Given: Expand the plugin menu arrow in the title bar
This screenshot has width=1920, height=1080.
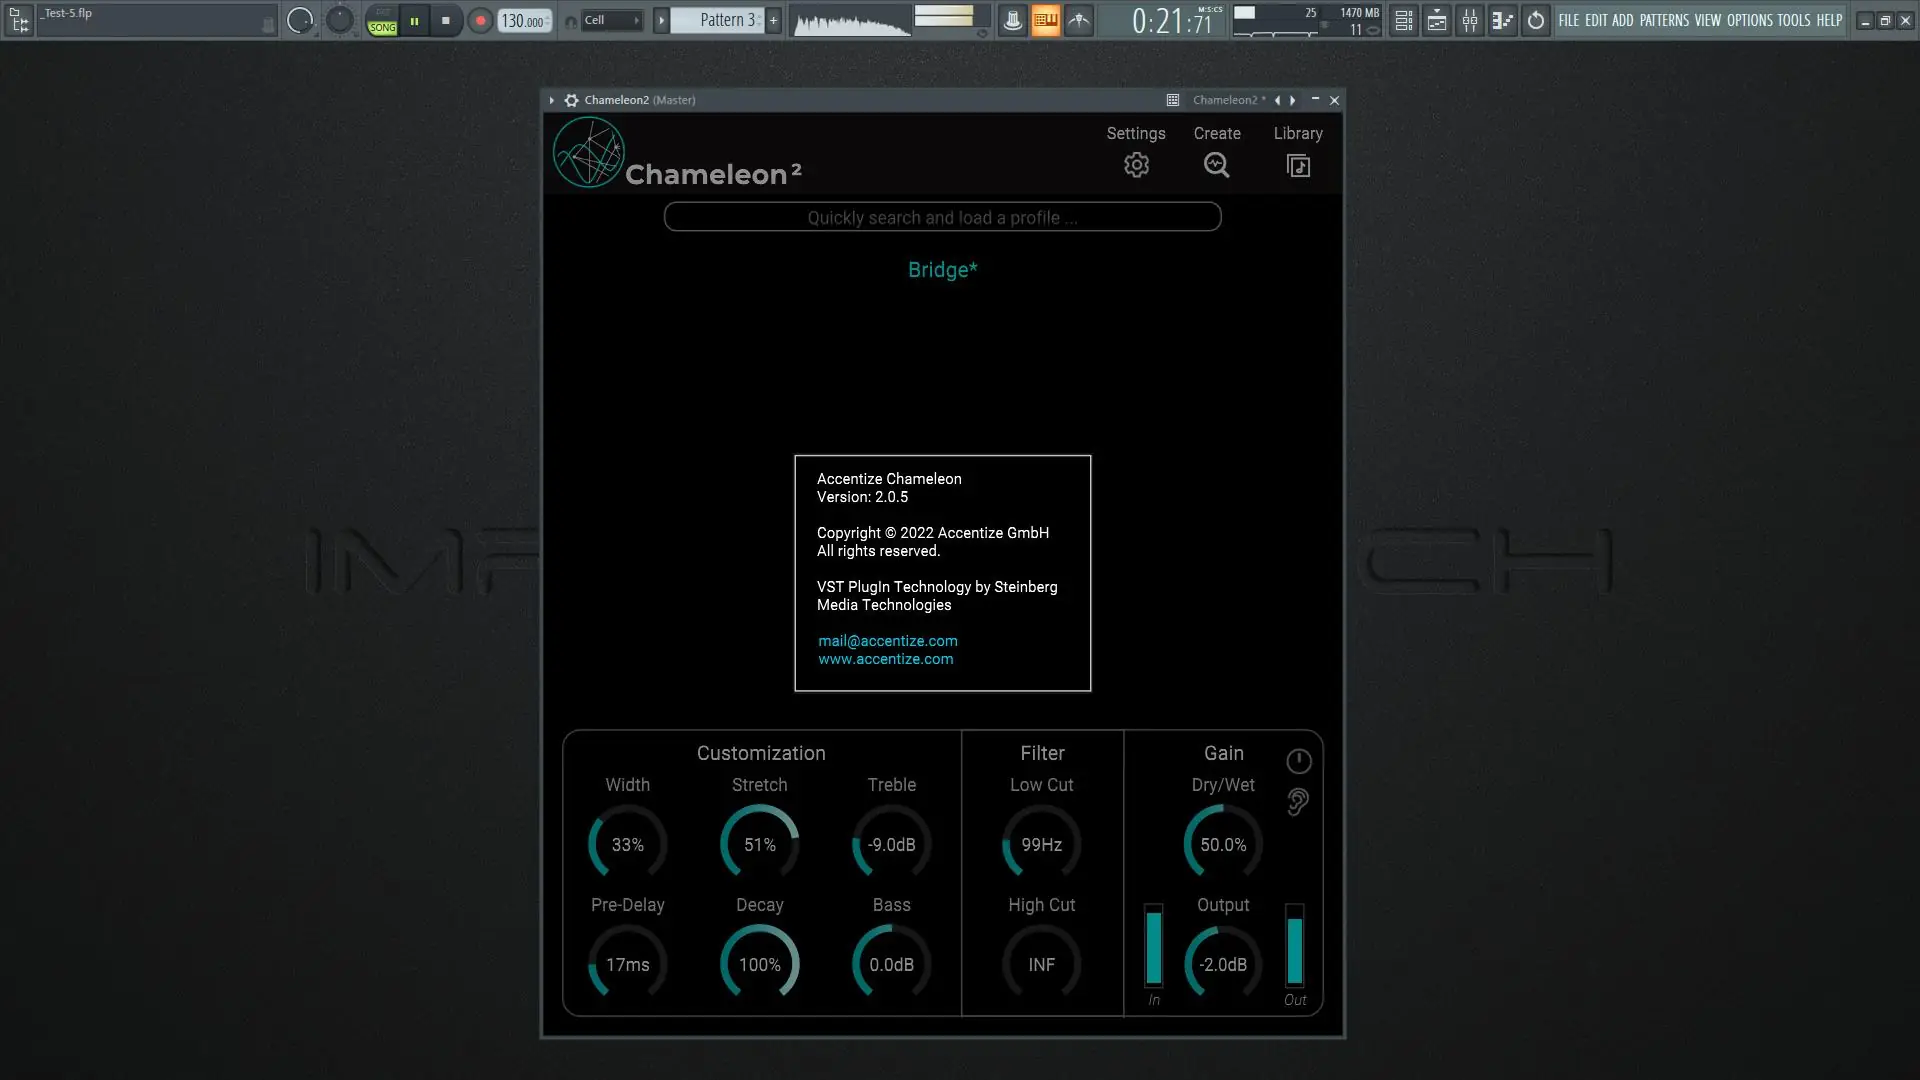Looking at the screenshot, I should [x=551, y=100].
